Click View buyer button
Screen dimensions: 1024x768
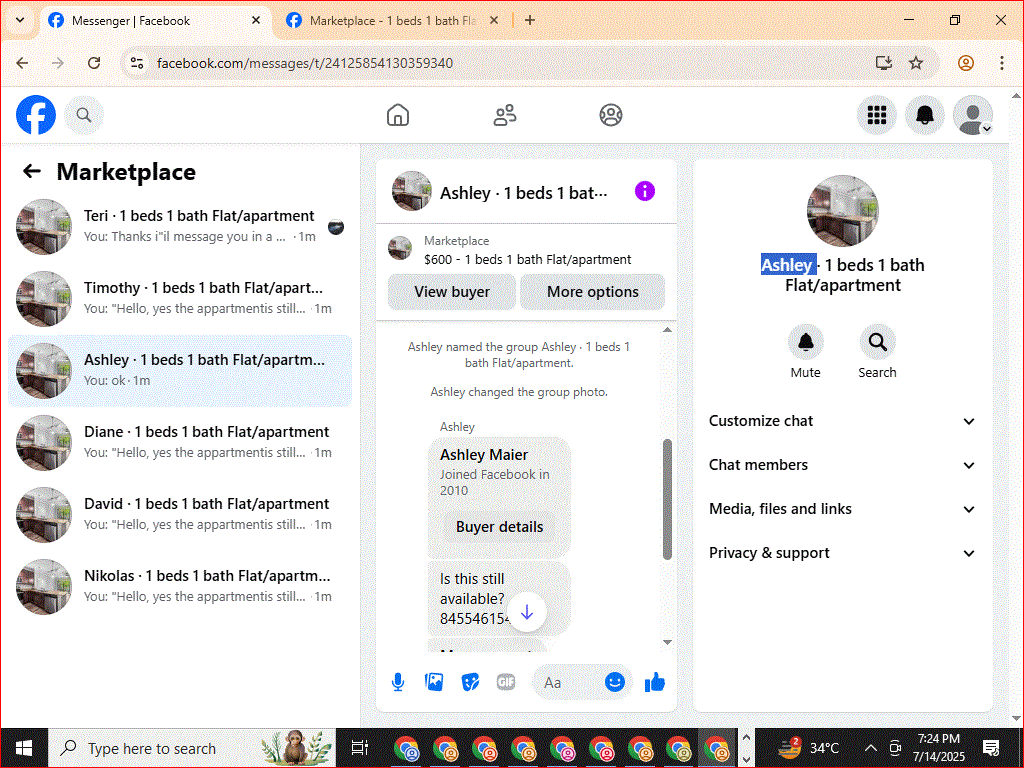452,292
